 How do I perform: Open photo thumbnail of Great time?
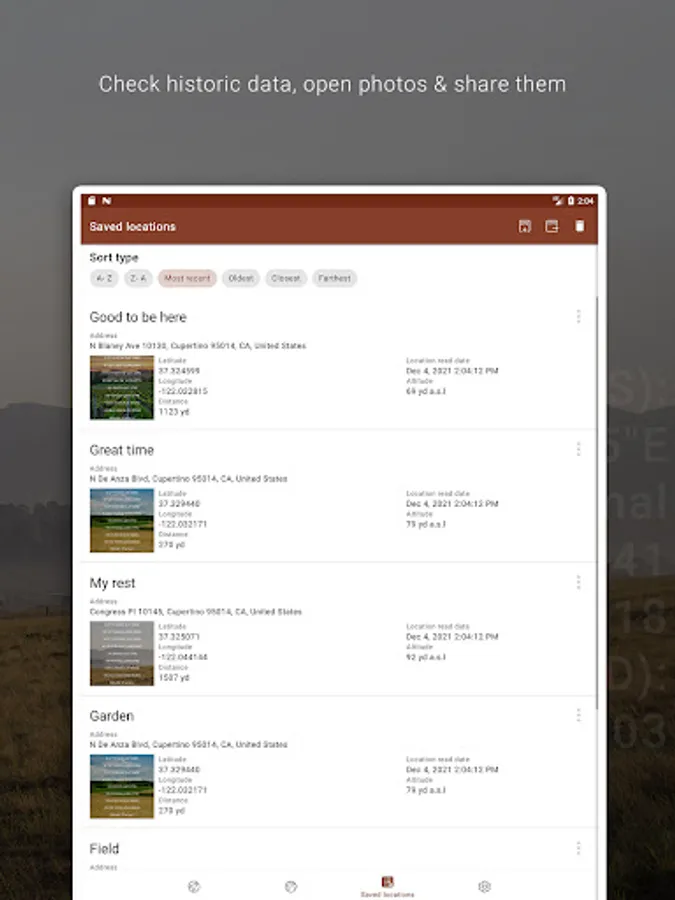tap(122, 520)
